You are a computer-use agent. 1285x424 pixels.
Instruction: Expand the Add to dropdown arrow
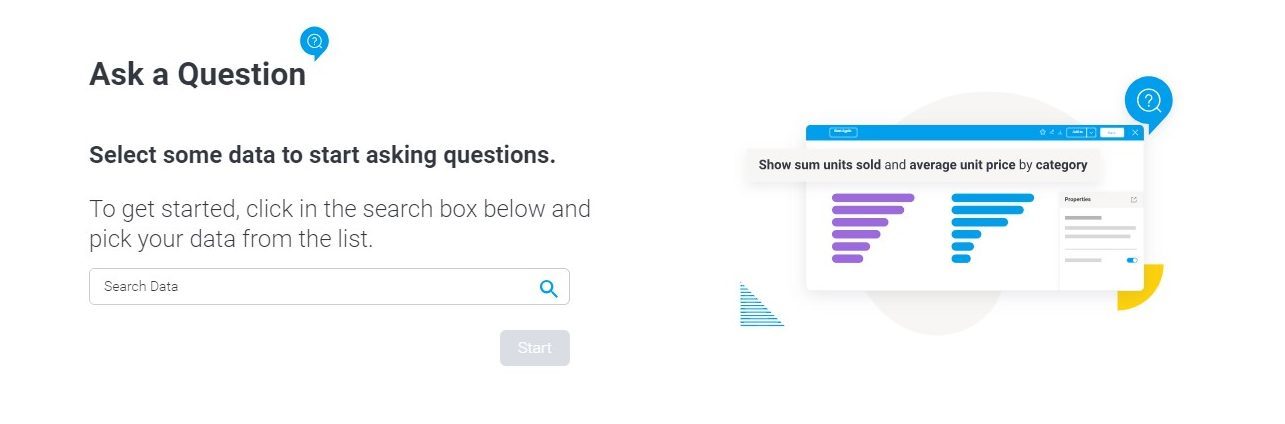(x=1091, y=132)
